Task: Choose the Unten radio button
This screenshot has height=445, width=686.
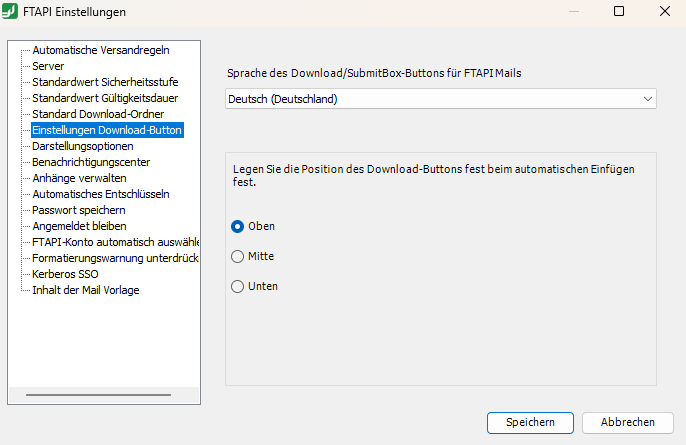Action: (x=238, y=286)
